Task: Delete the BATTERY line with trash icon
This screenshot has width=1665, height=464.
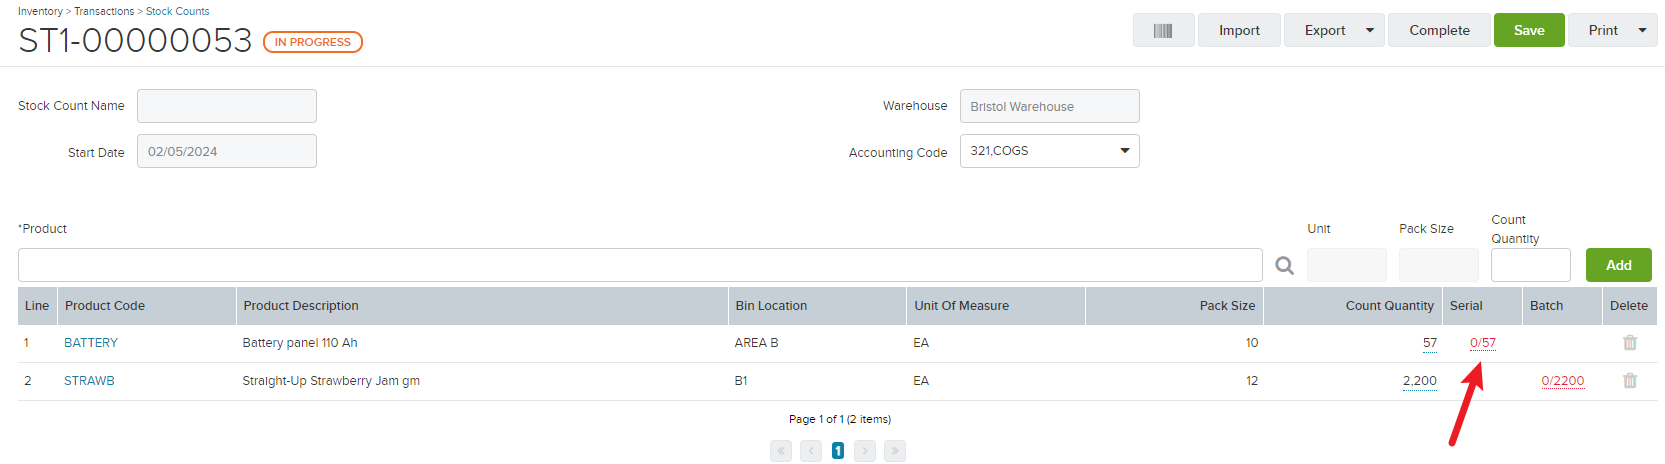Action: pos(1630,343)
